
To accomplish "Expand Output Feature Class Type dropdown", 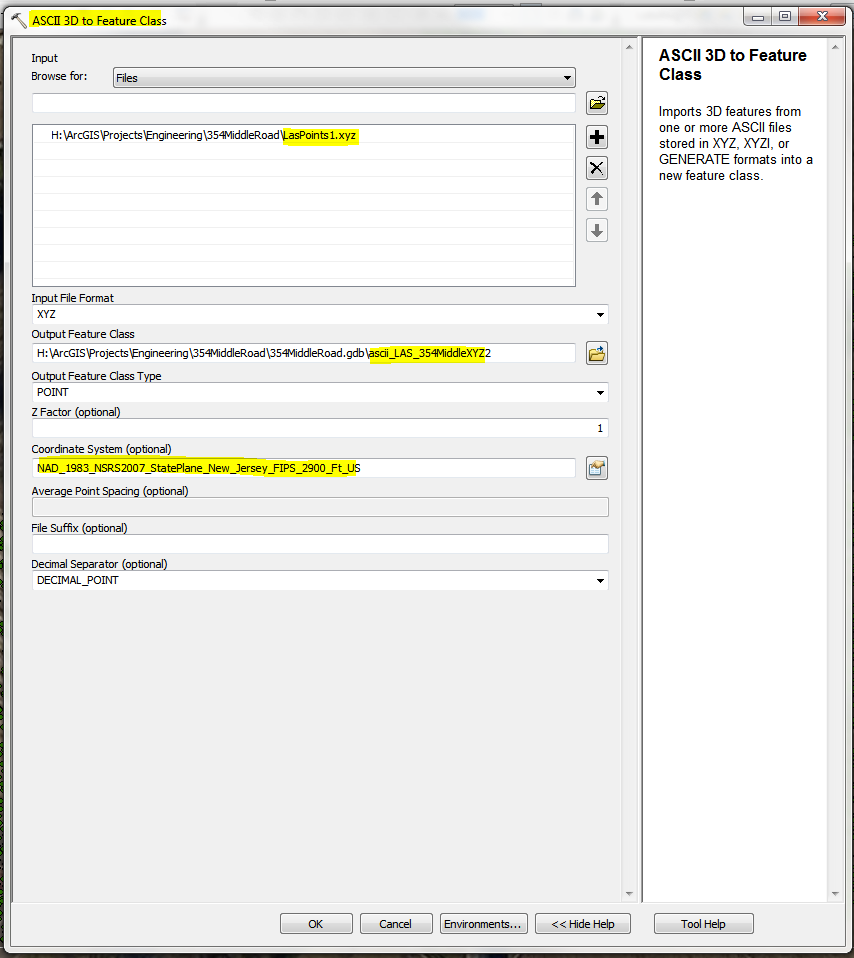I will point(319,392).
